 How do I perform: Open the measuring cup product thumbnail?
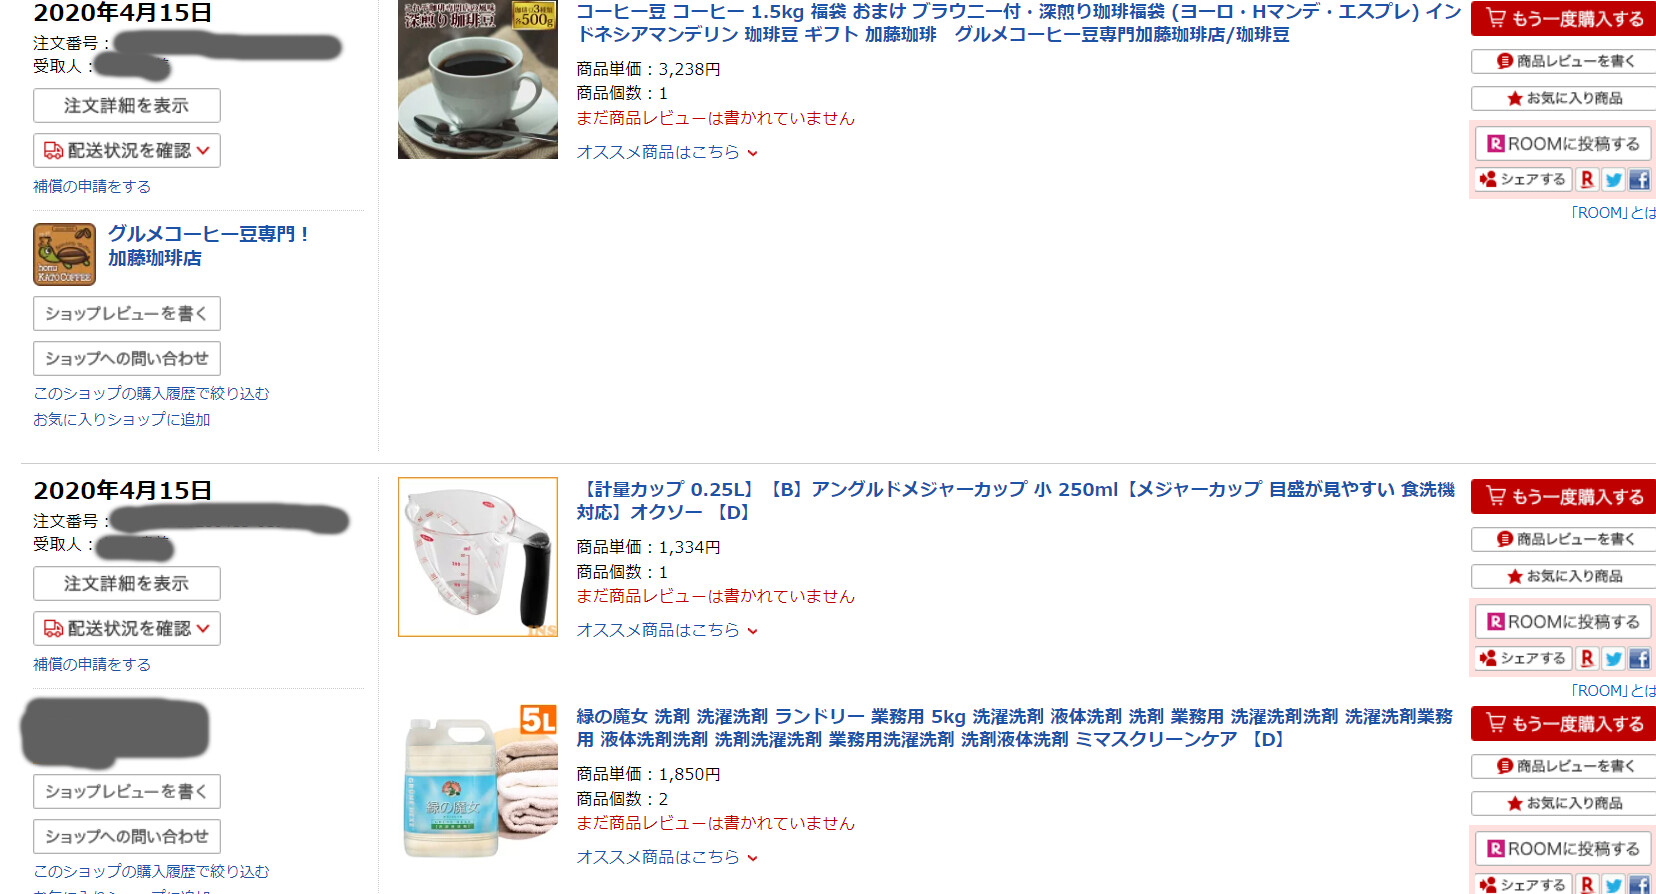478,557
